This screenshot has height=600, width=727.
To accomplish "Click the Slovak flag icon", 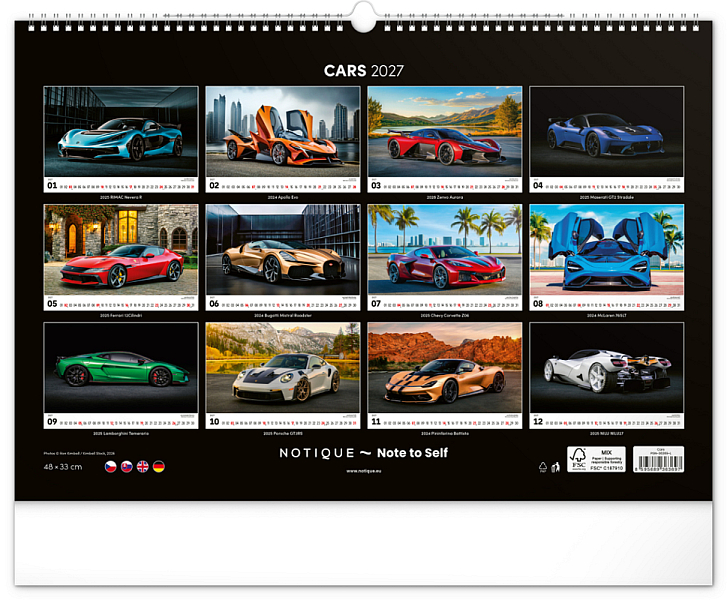I will (x=127, y=466).
